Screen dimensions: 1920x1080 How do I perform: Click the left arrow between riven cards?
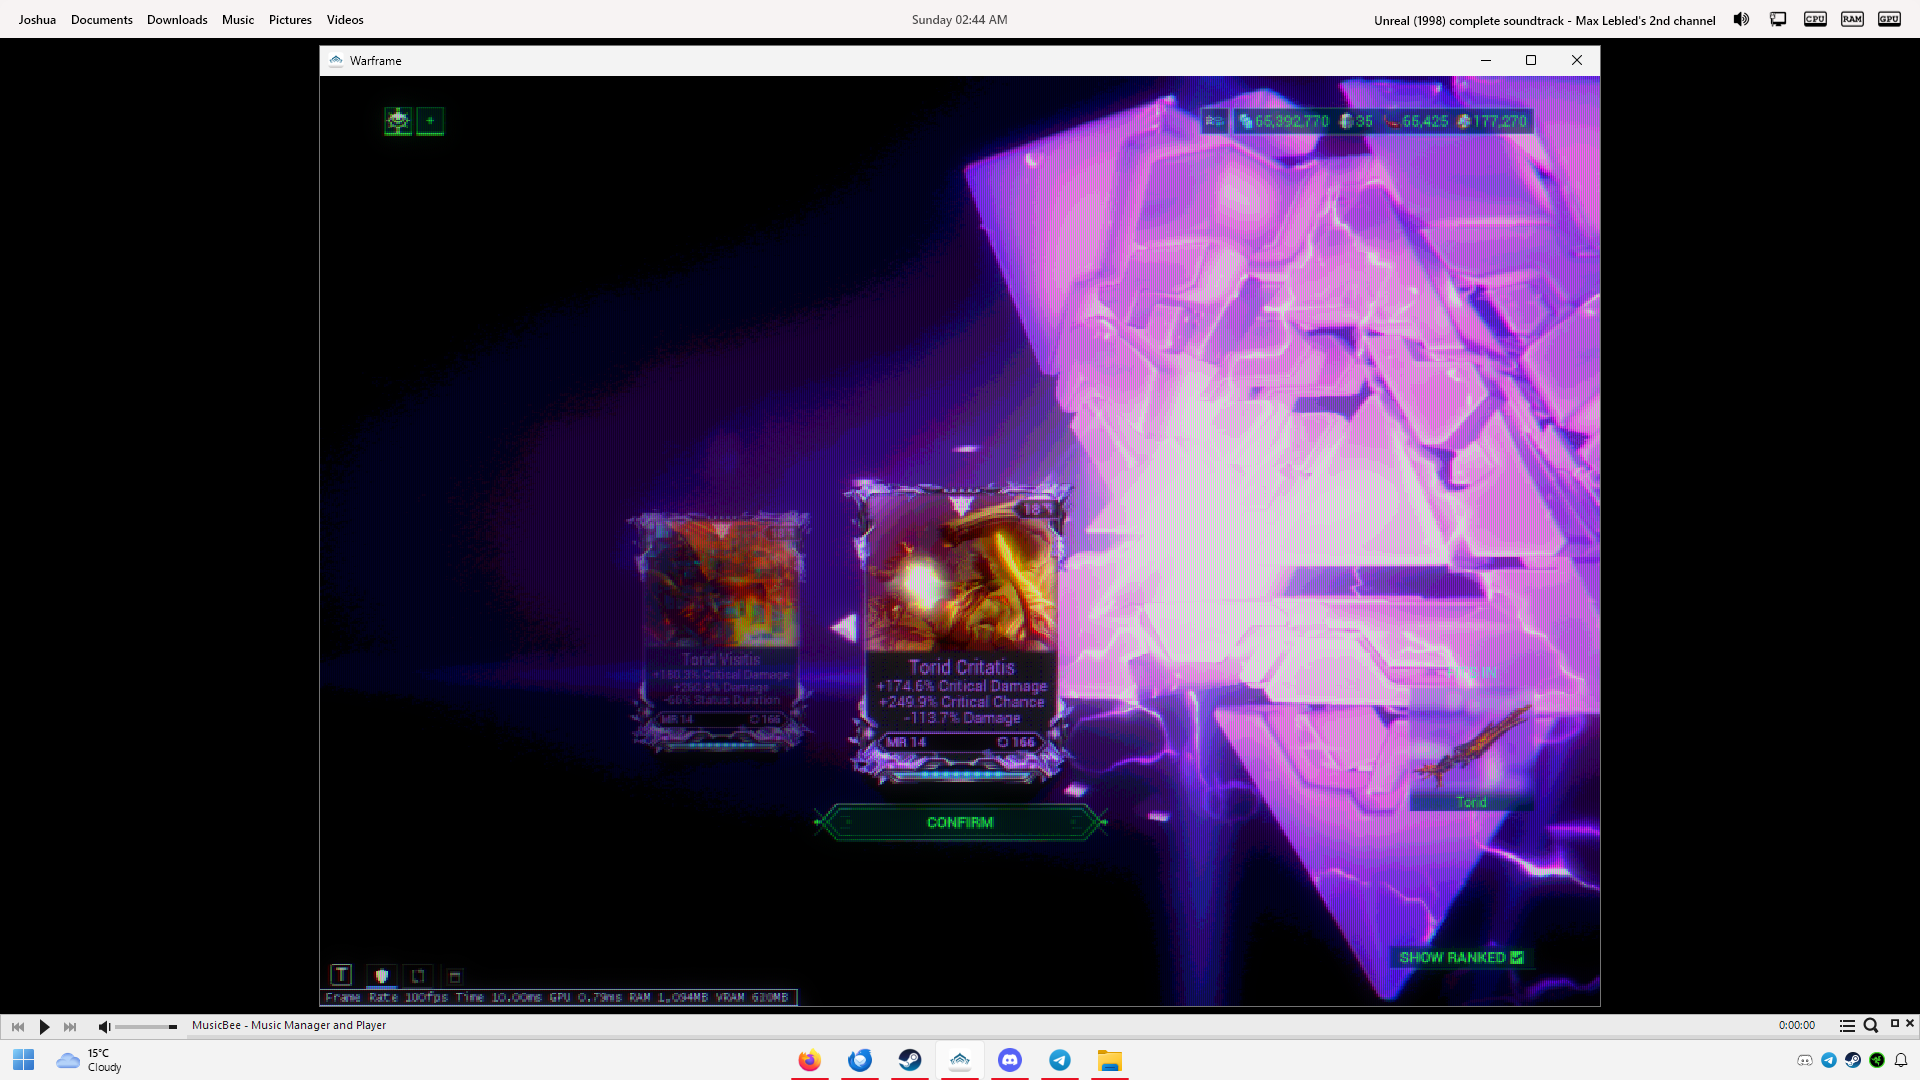pyautogui.click(x=844, y=627)
